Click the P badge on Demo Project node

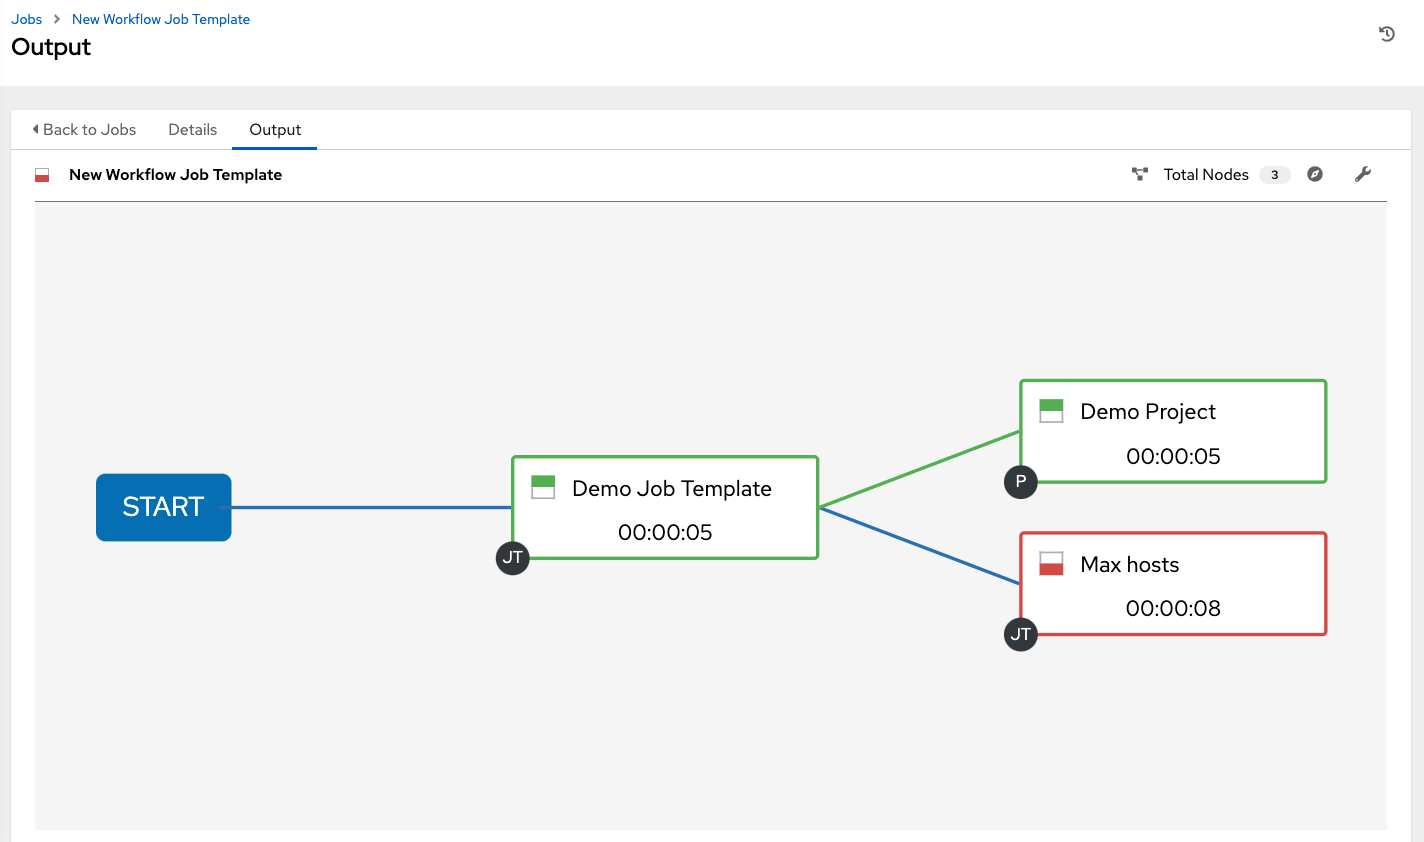pos(1020,482)
